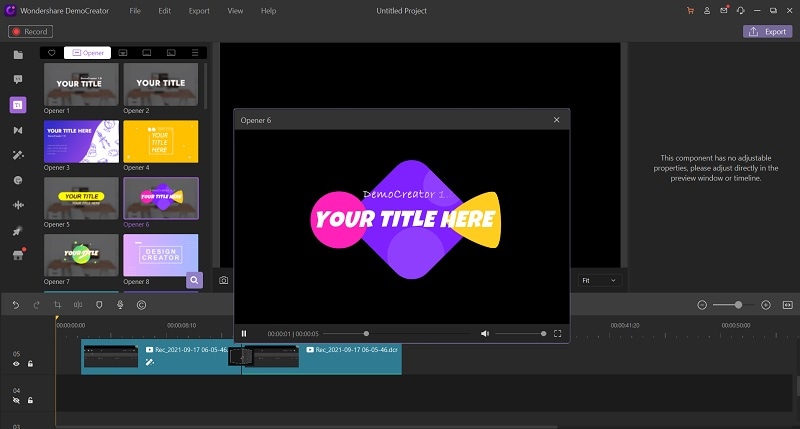
Task: Open the Cursor effects pin sidebar icon
Action: pos(18,231)
